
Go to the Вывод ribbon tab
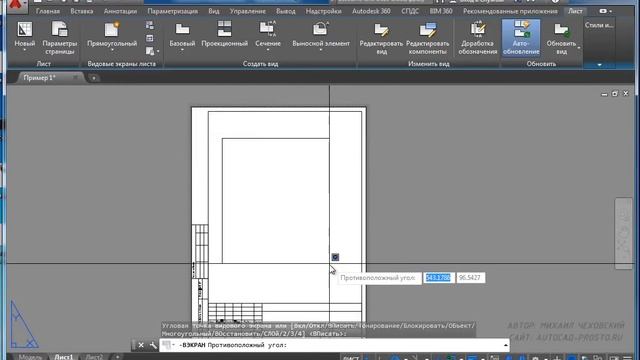coord(286,11)
